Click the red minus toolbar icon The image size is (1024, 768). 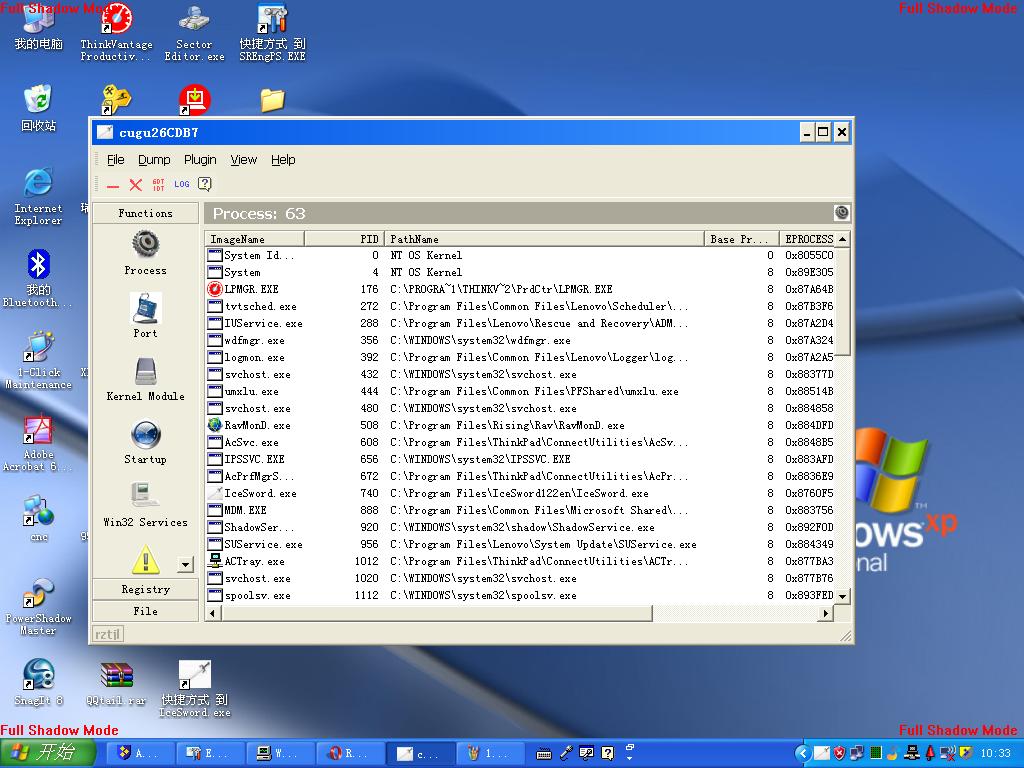[x=113, y=185]
